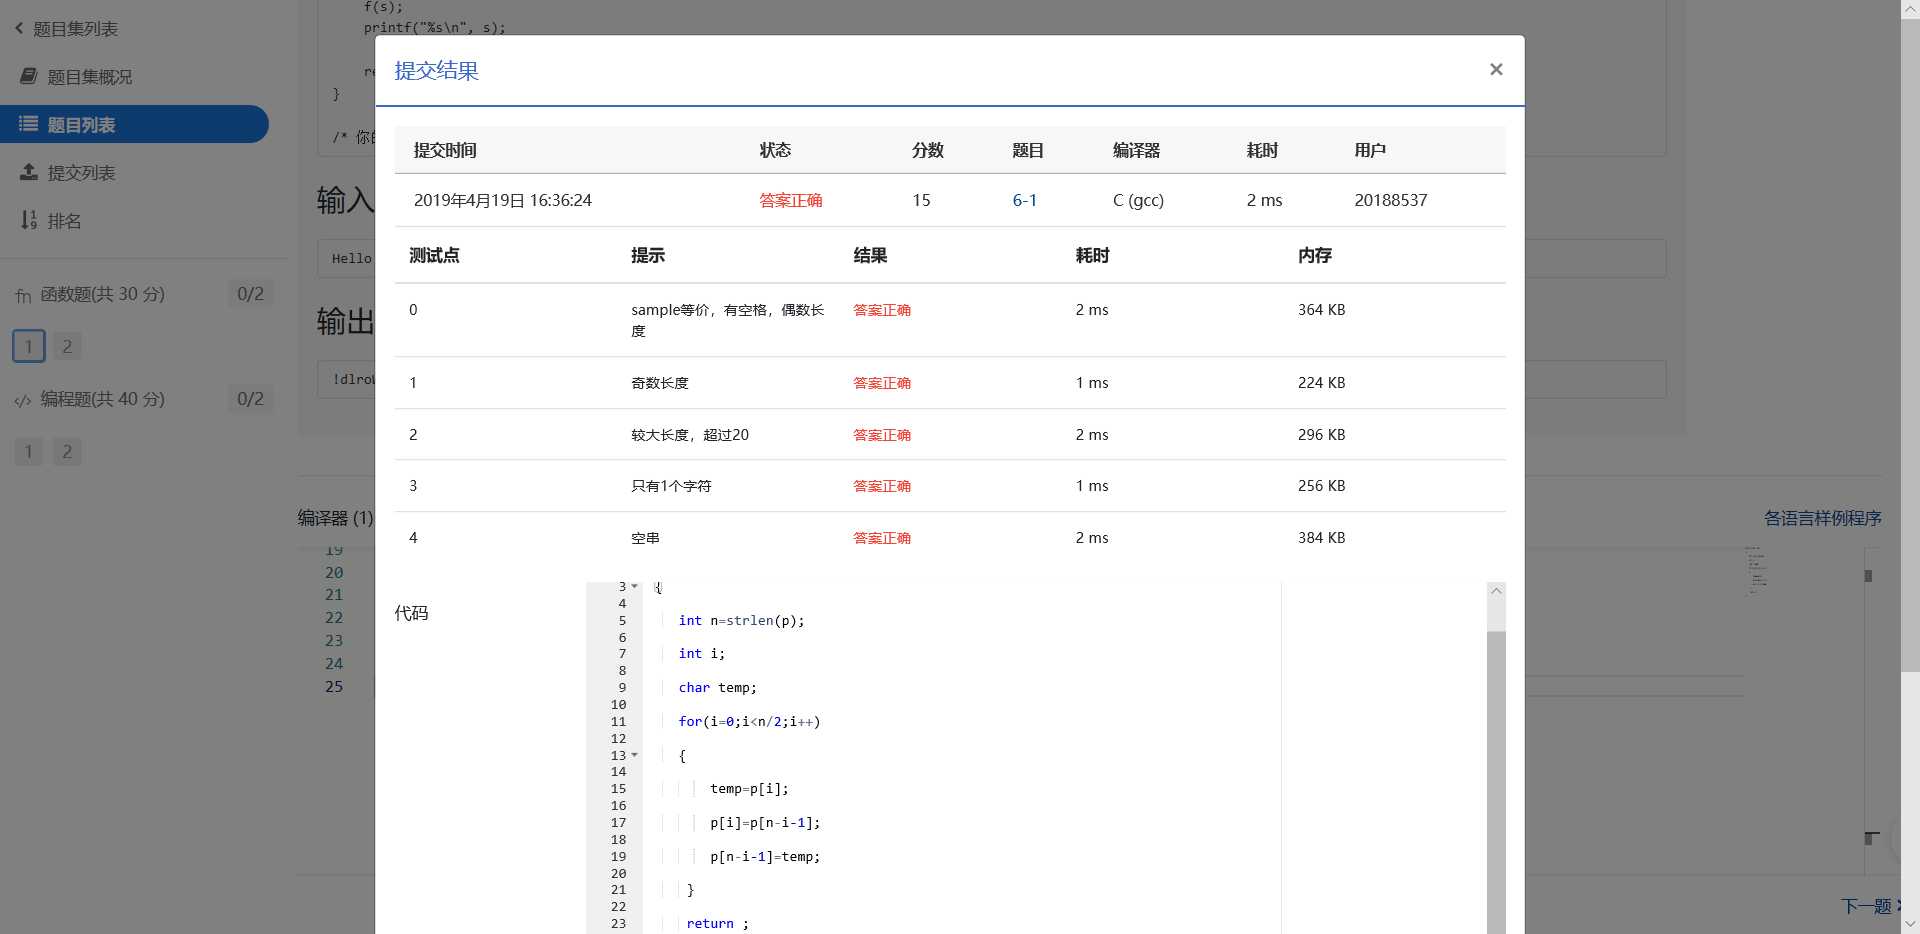Click the 364 KB memory value
The height and width of the screenshot is (934, 1920).
point(1321,310)
